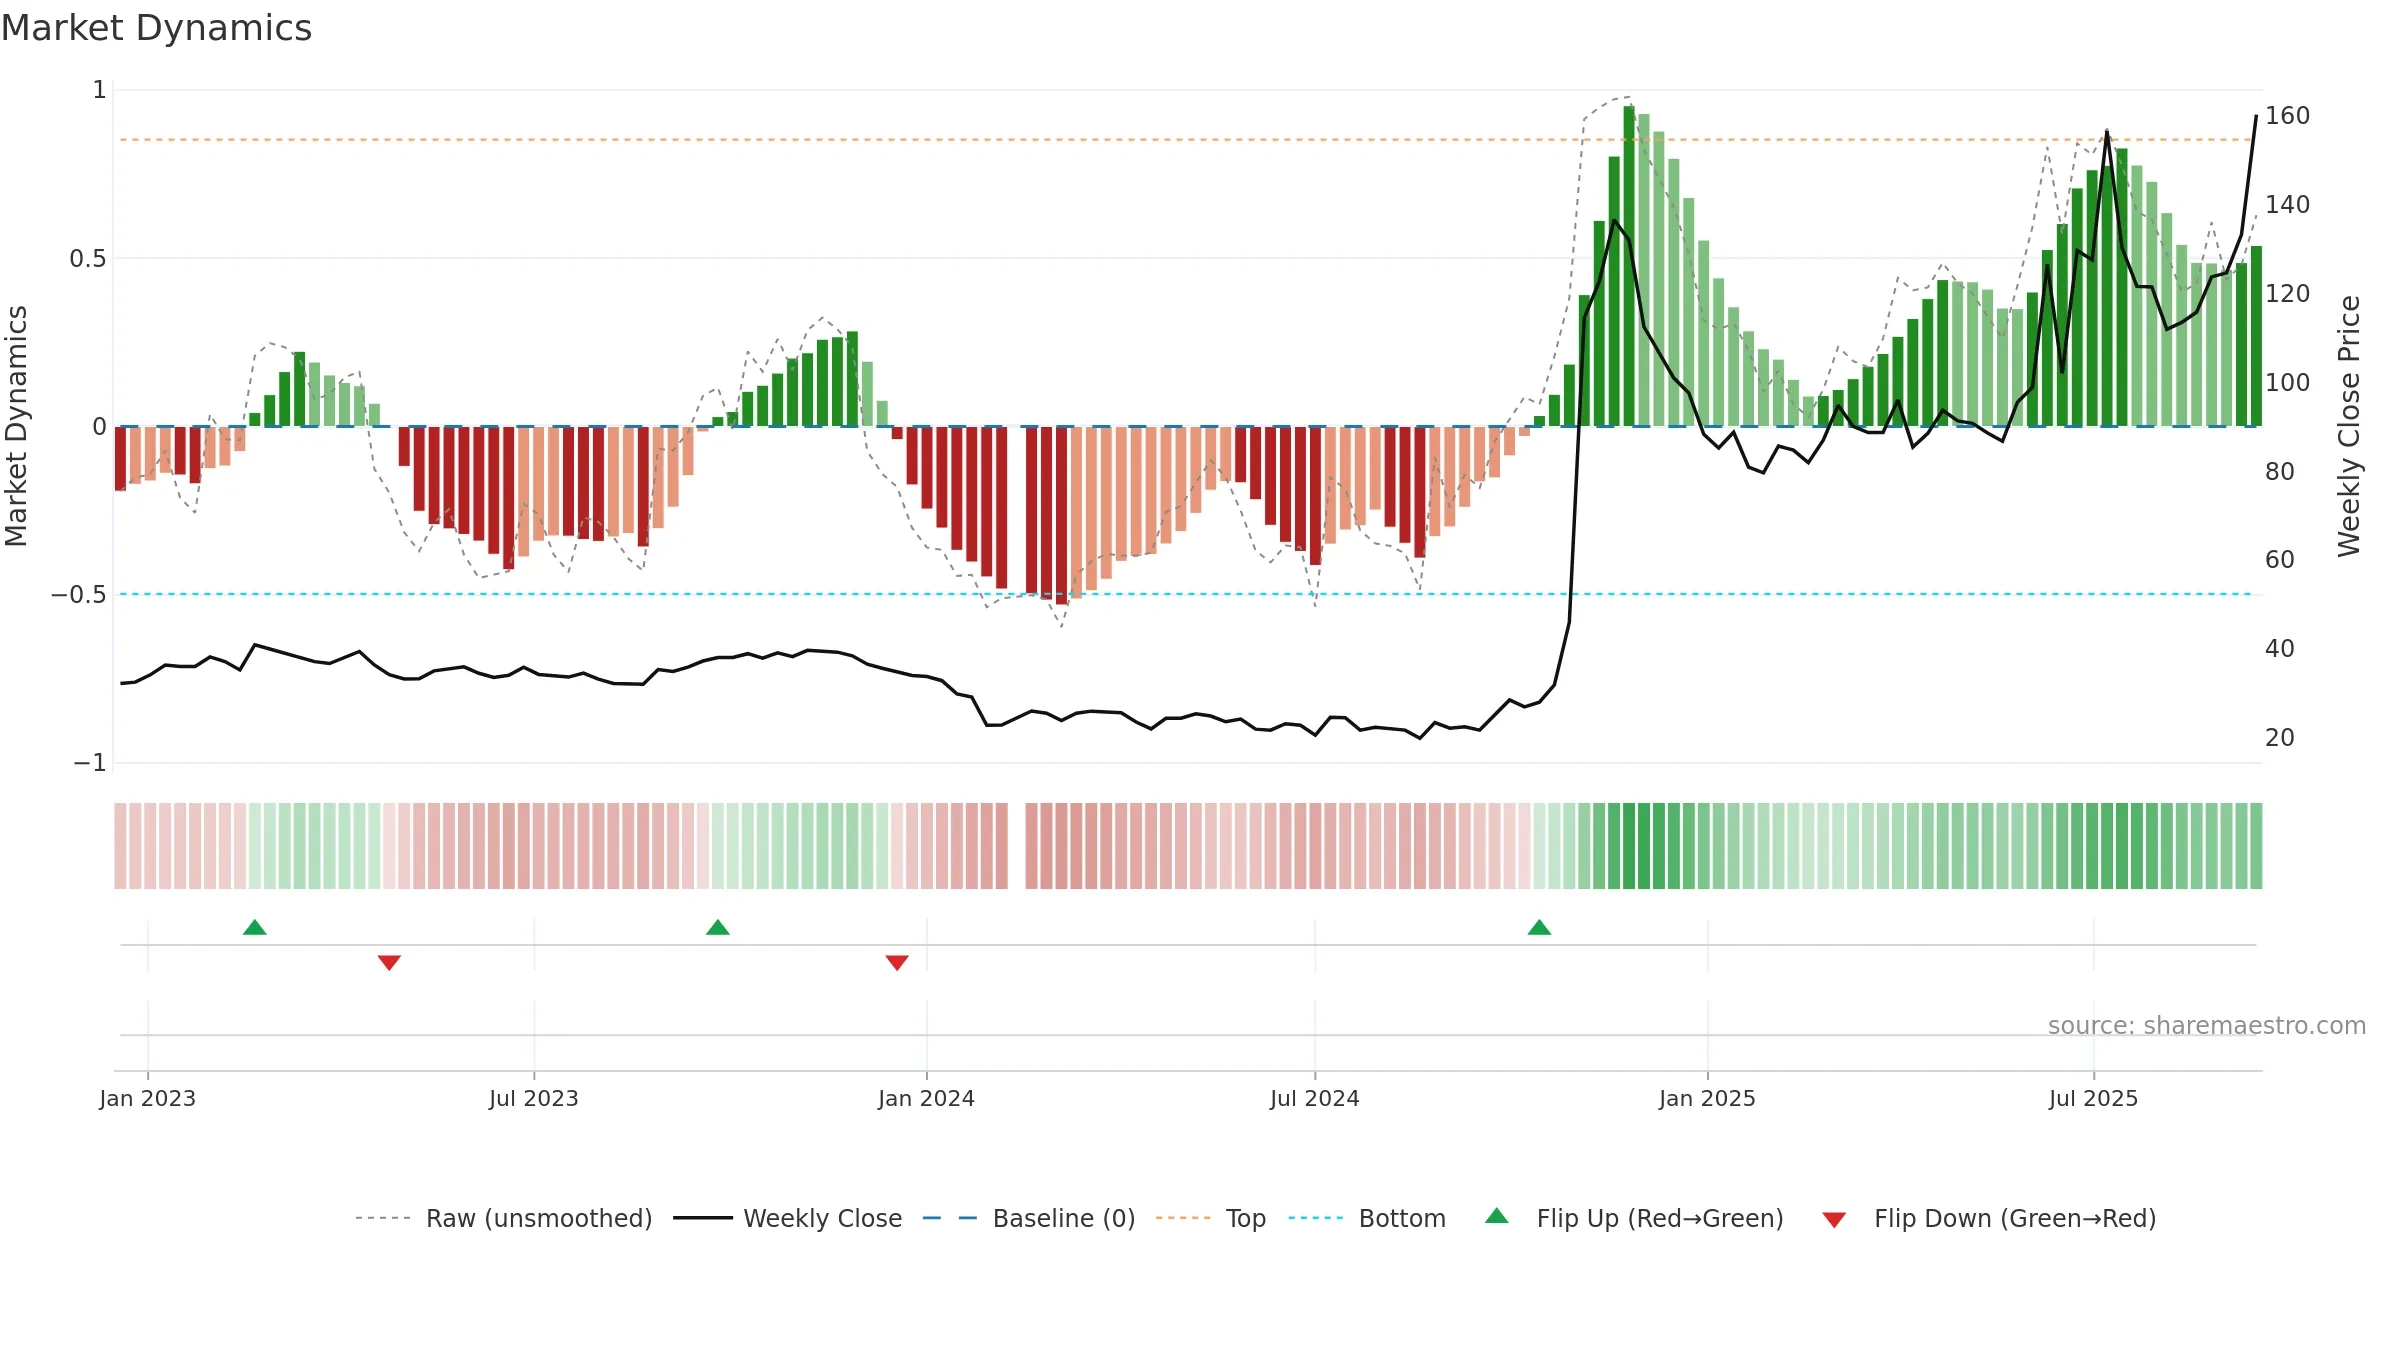Select the green flip-up marker near September 2023
This screenshot has height=1350, width=2400.
pyautogui.click(x=718, y=927)
